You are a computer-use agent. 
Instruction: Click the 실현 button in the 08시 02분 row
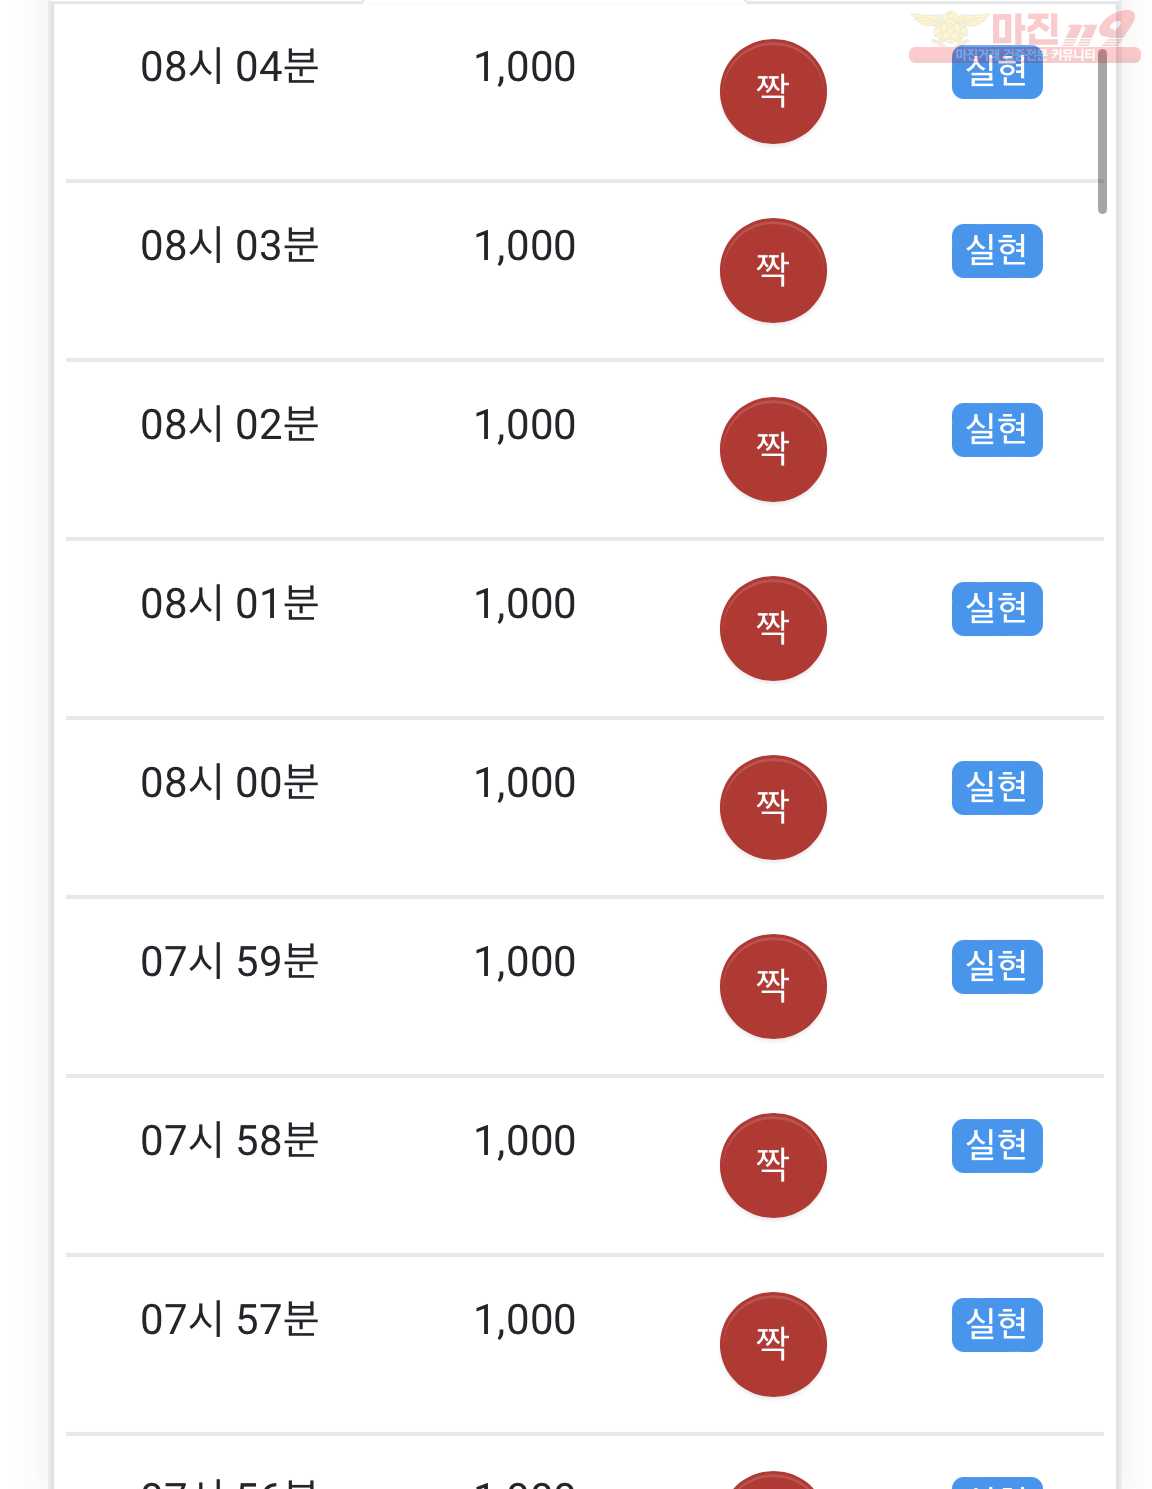coord(997,430)
